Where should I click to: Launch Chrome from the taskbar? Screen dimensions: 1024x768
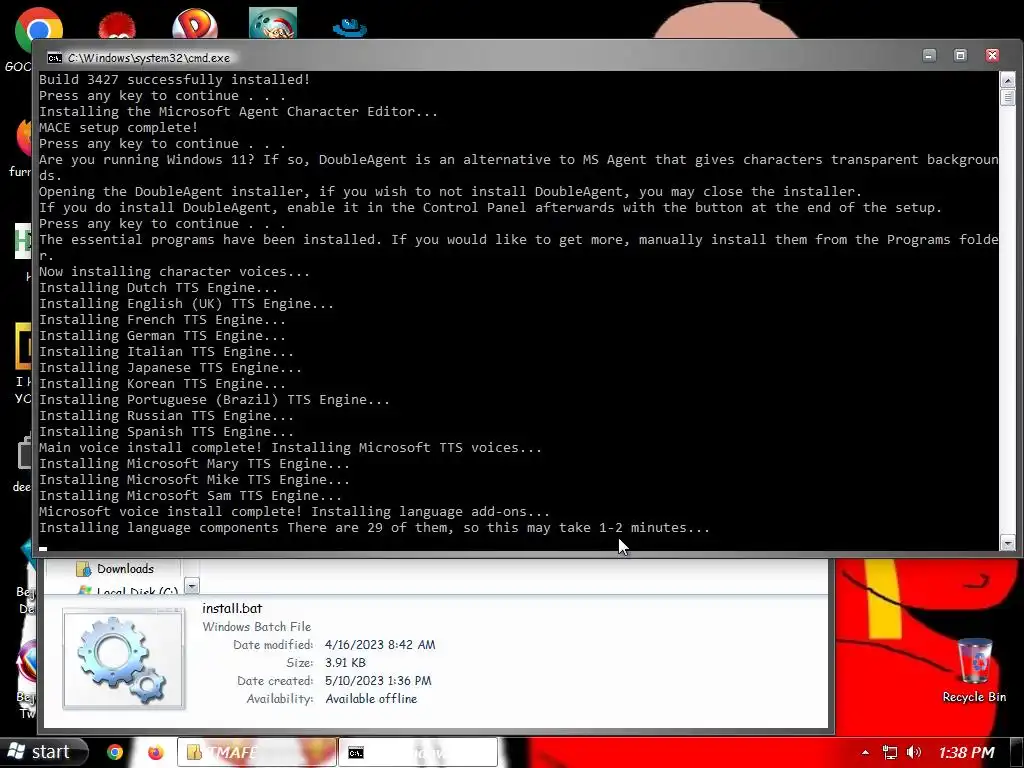coord(115,753)
